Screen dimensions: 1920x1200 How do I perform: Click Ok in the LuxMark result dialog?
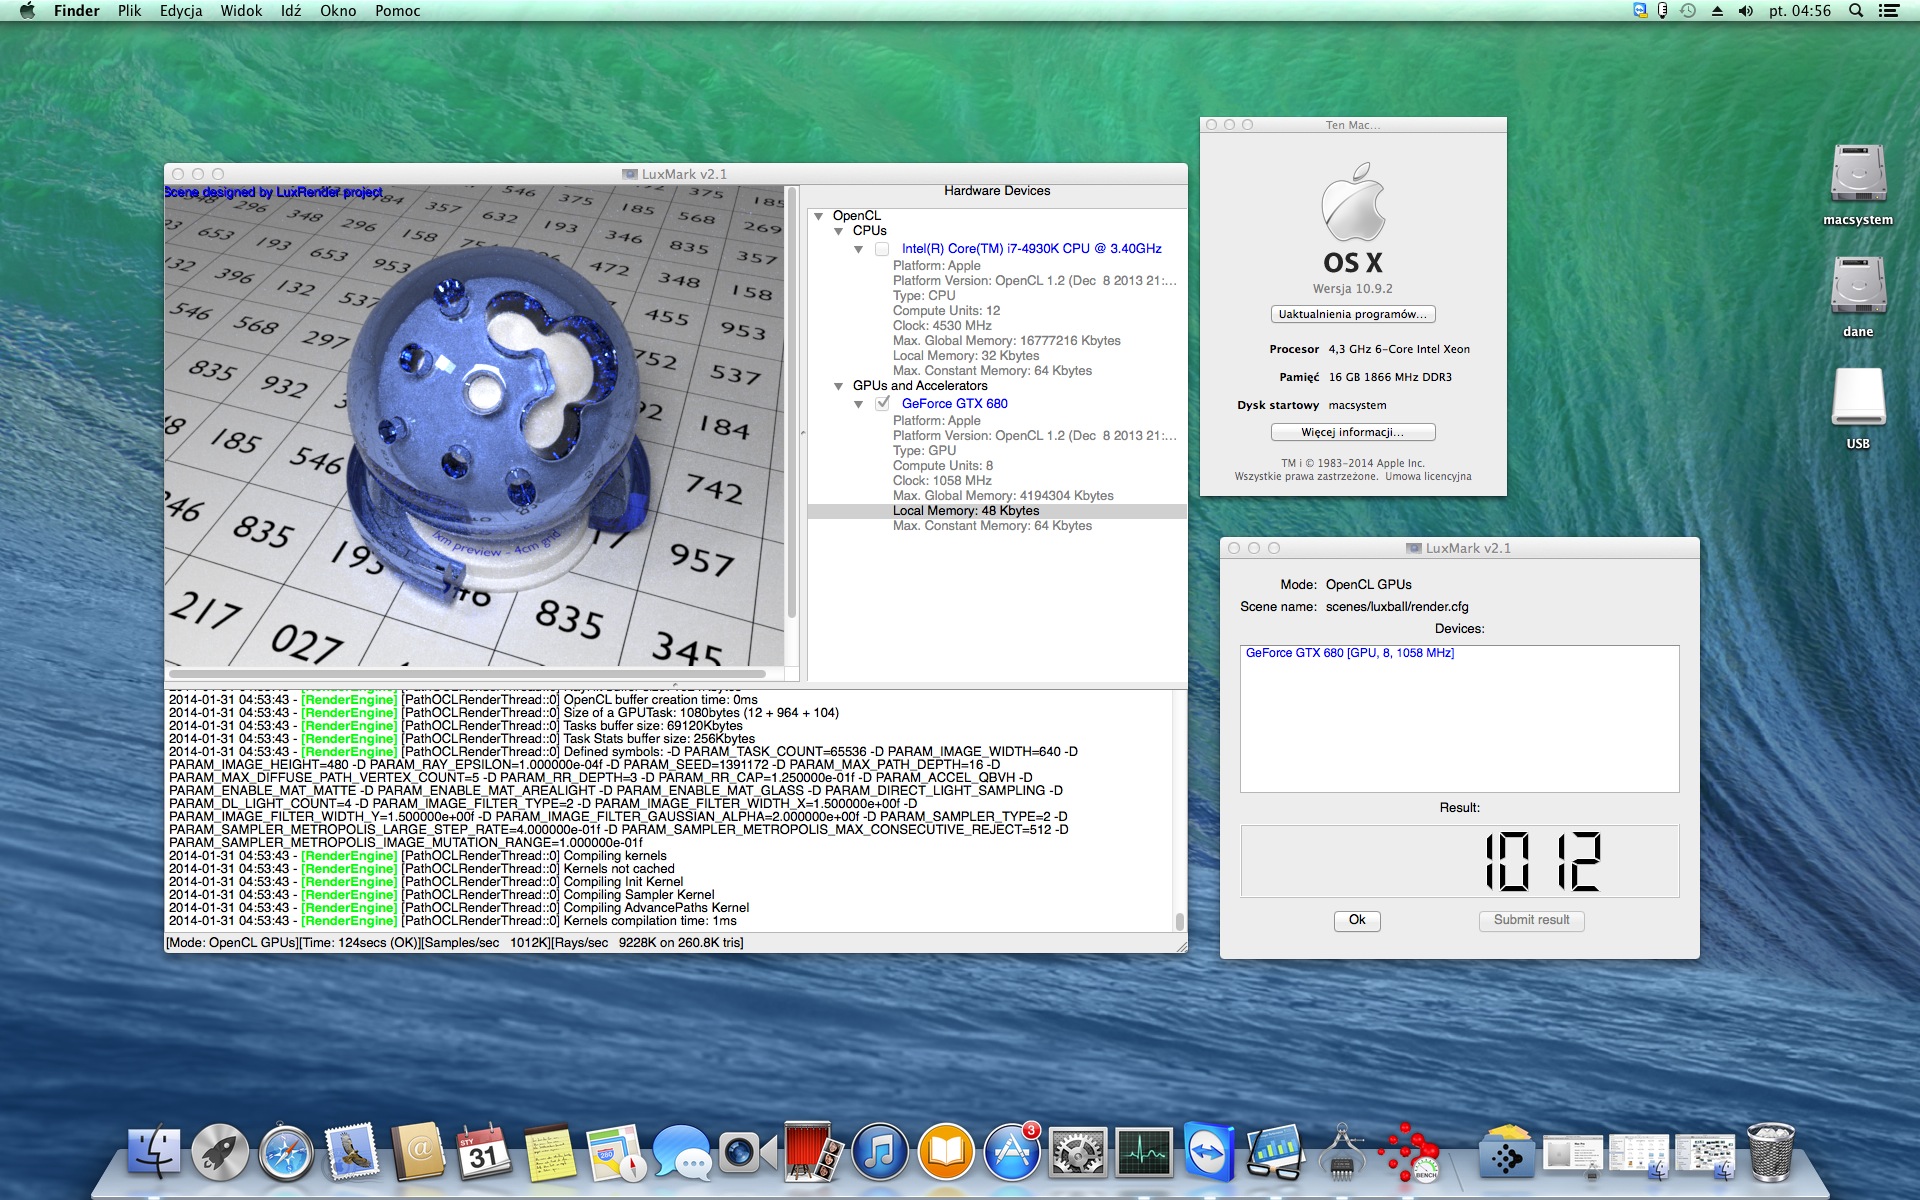pos(1357,920)
